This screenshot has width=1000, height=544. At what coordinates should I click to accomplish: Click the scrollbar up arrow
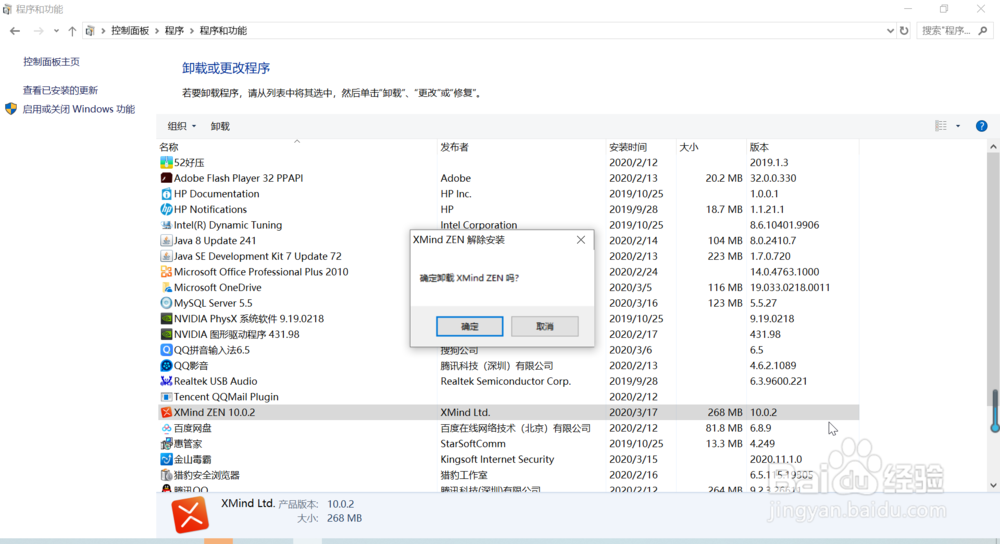993,147
